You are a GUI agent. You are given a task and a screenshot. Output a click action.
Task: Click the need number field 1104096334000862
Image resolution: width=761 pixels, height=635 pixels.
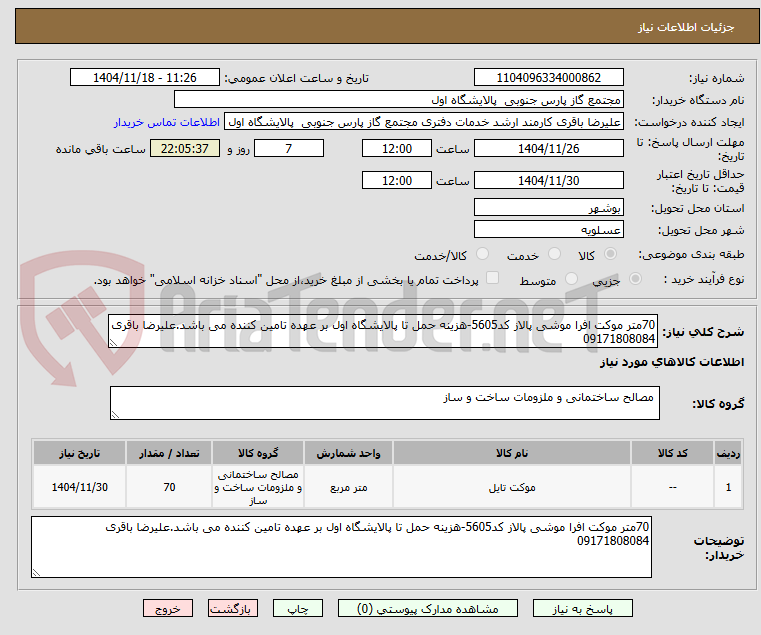point(548,78)
